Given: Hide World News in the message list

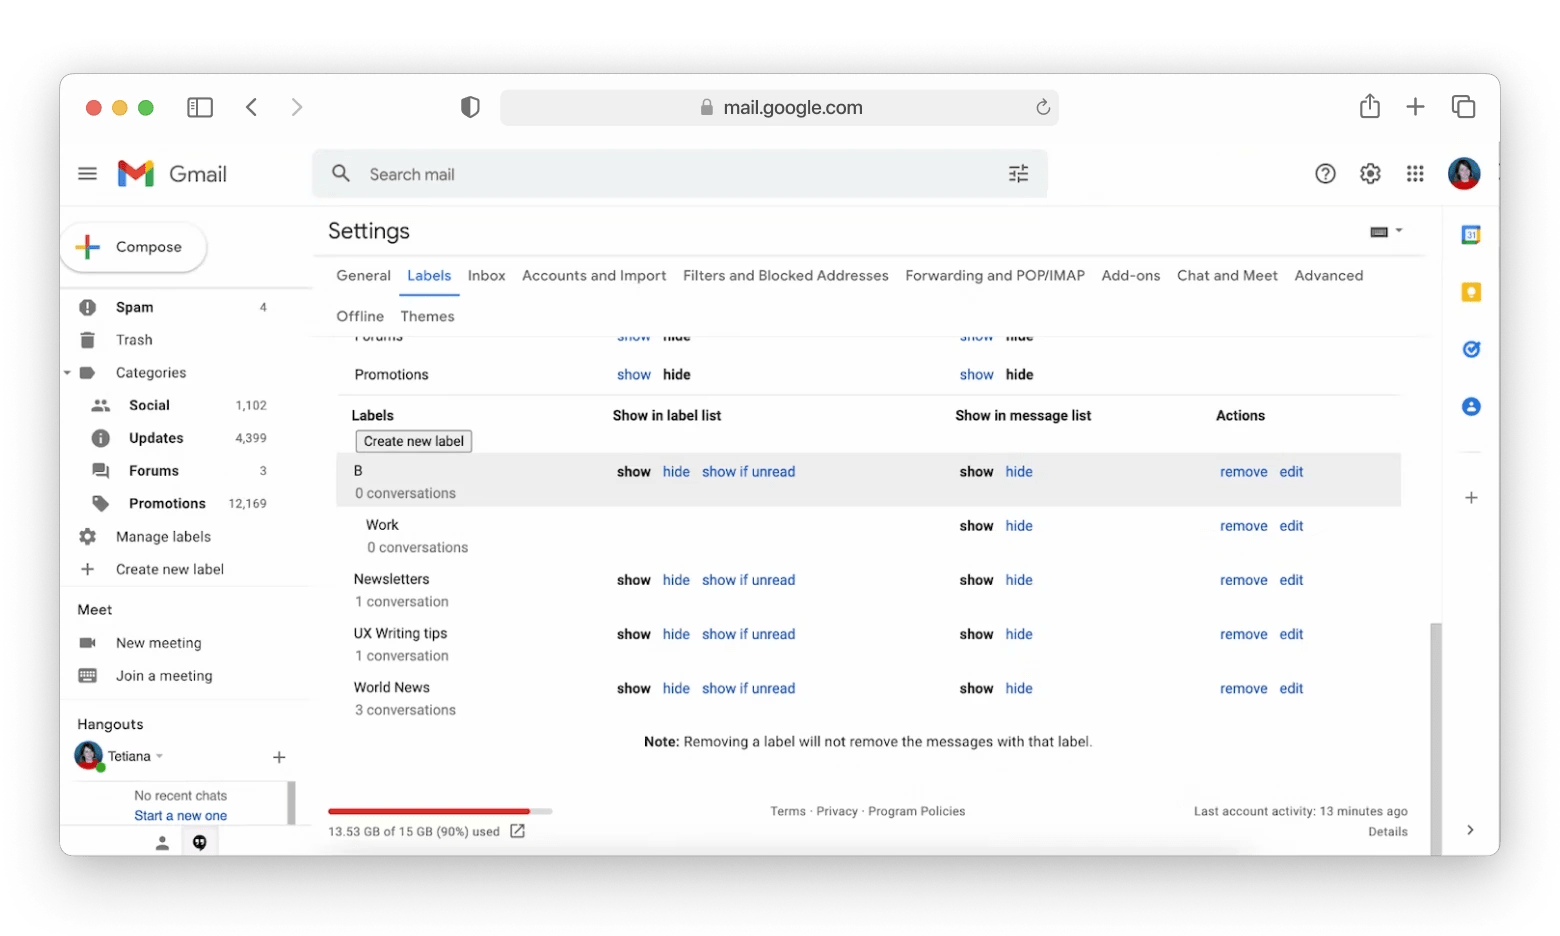Looking at the screenshot, I should point(1019,688).
